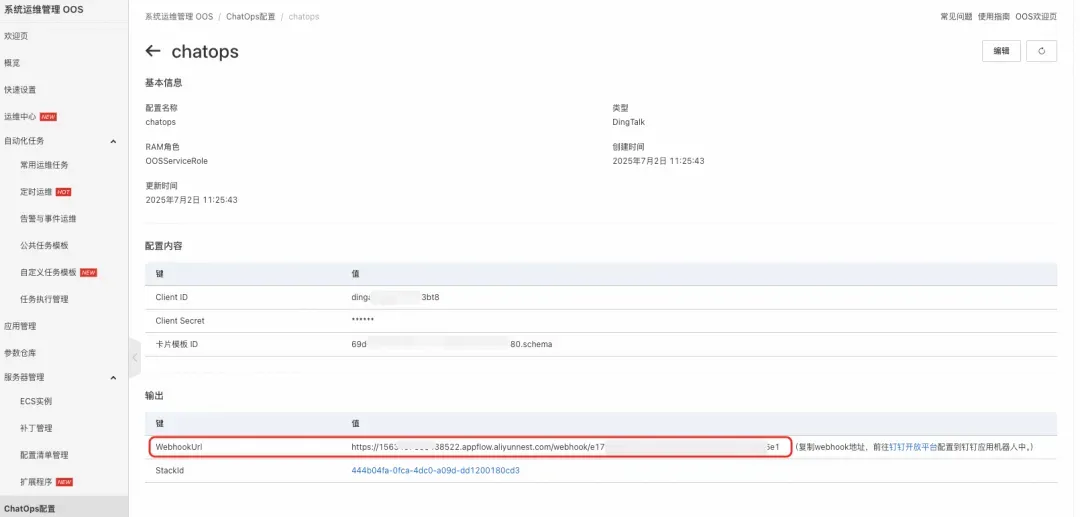Open 使用指南 in the top bar
The height and width of the screenshot is (517, 1080).
coord(994,17)
